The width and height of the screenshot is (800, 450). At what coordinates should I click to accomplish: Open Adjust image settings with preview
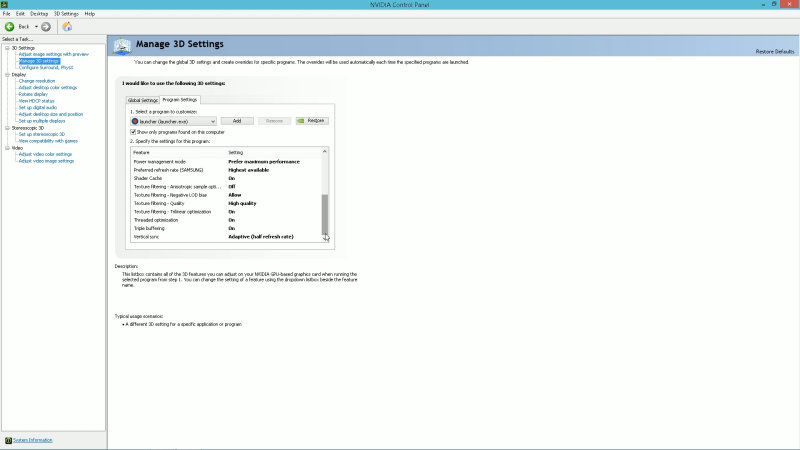point(54,54)
